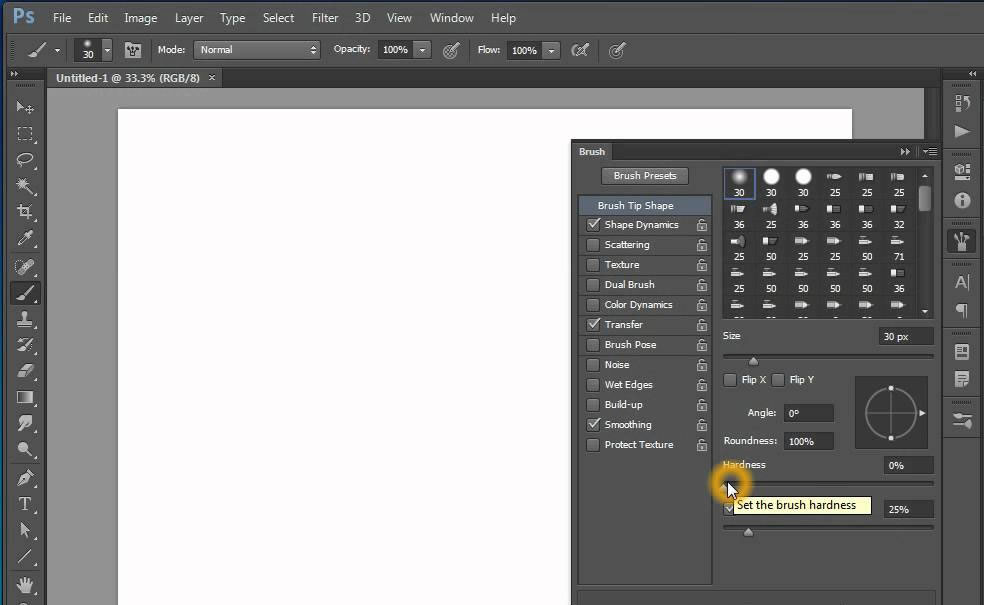
Task: Disable the Shape Dynamics checkbox
Action: [593, 225]
